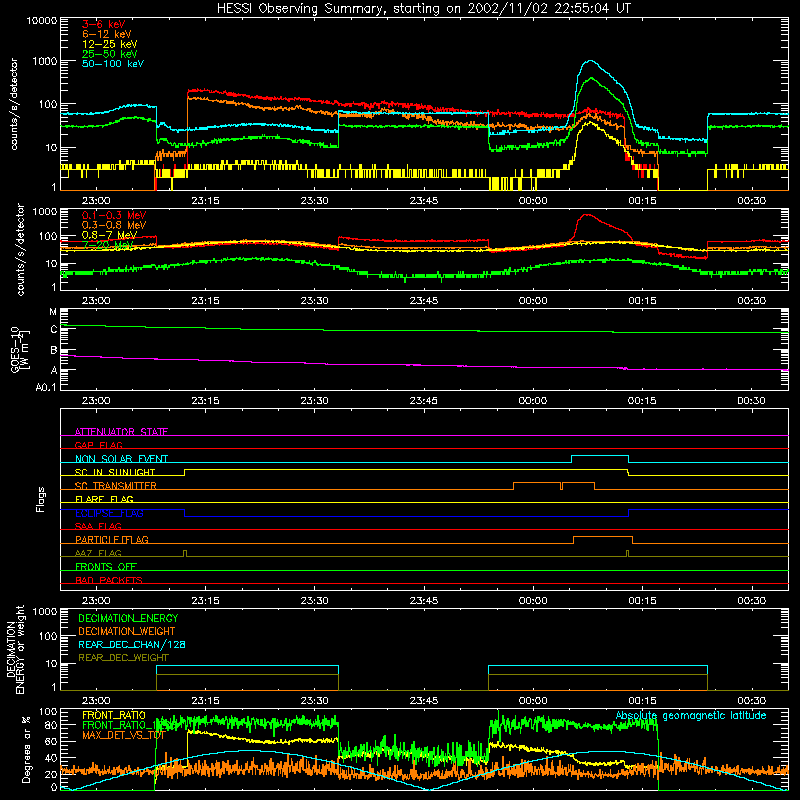Click the green 25-50 keV legend entry
This screenshot has width=800, height=800.
click(110, 54)
